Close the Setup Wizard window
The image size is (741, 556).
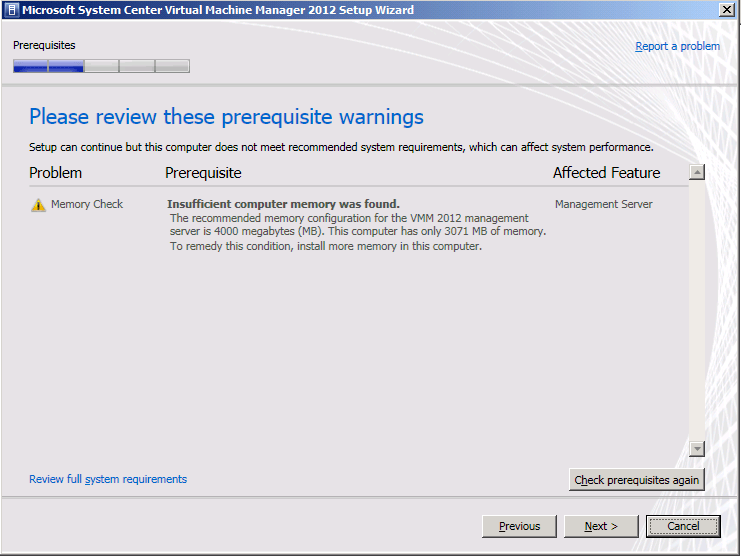click(x=727, y=10)
